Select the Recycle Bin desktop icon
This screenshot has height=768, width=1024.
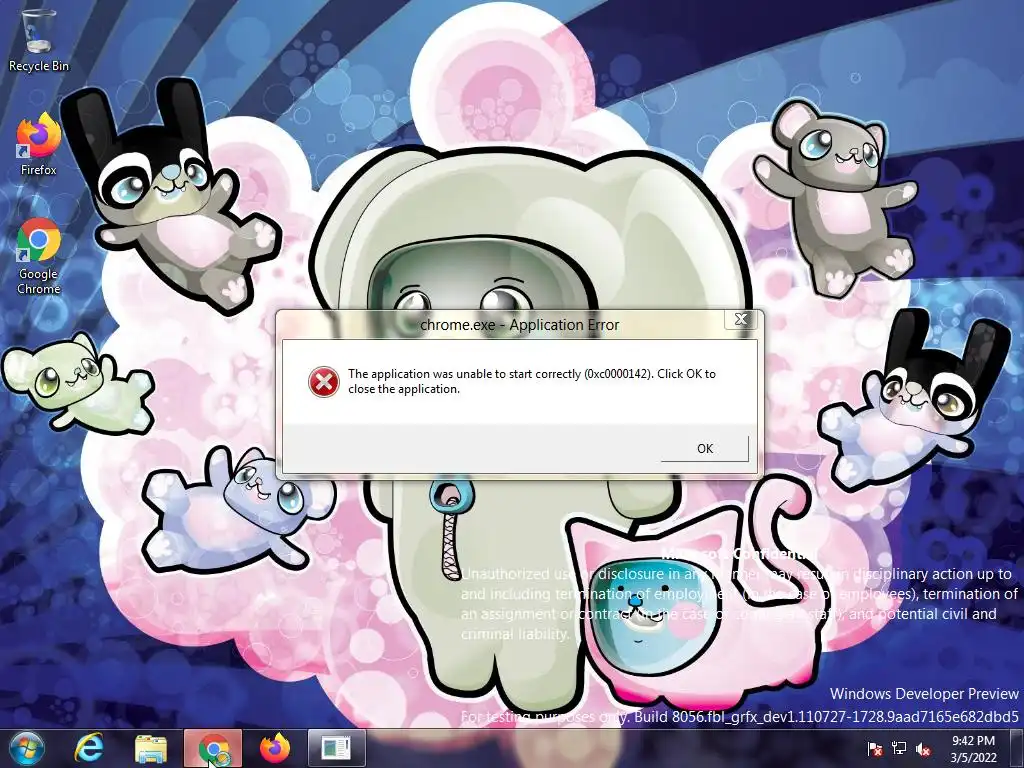(39, 40)
